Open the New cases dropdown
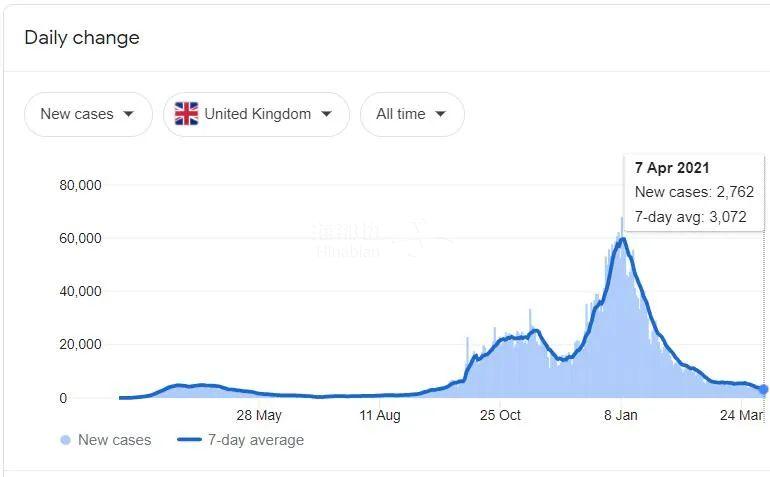This screenshot has width=770, height=477. 88,114
